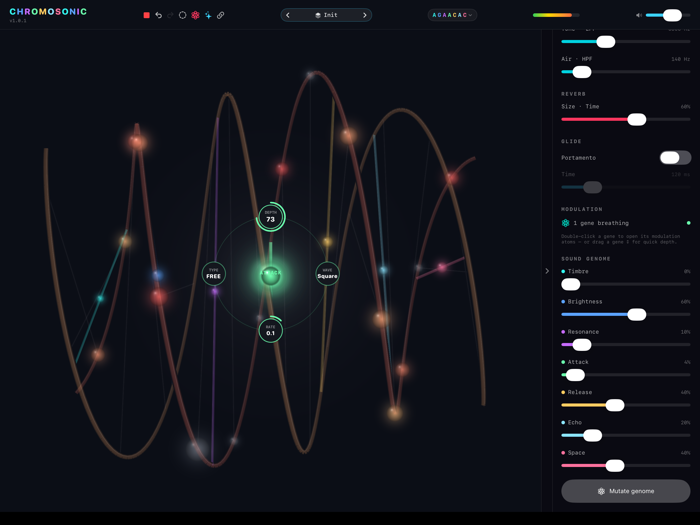Go to previous preset with left chevron

click(288, 15)
